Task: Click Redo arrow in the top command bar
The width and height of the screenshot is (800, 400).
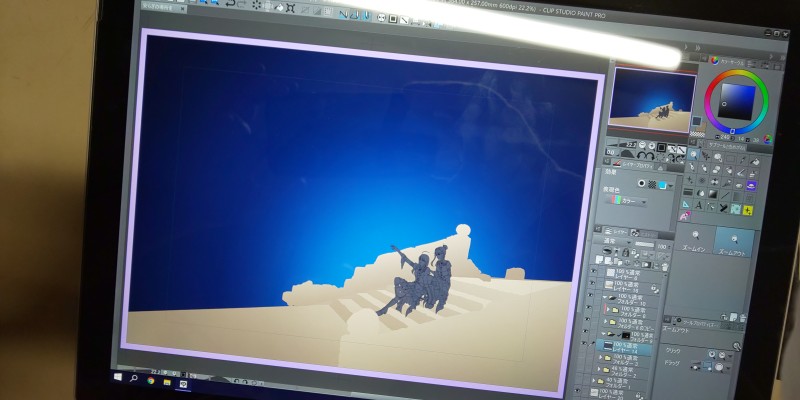Action: pos(241,4)
